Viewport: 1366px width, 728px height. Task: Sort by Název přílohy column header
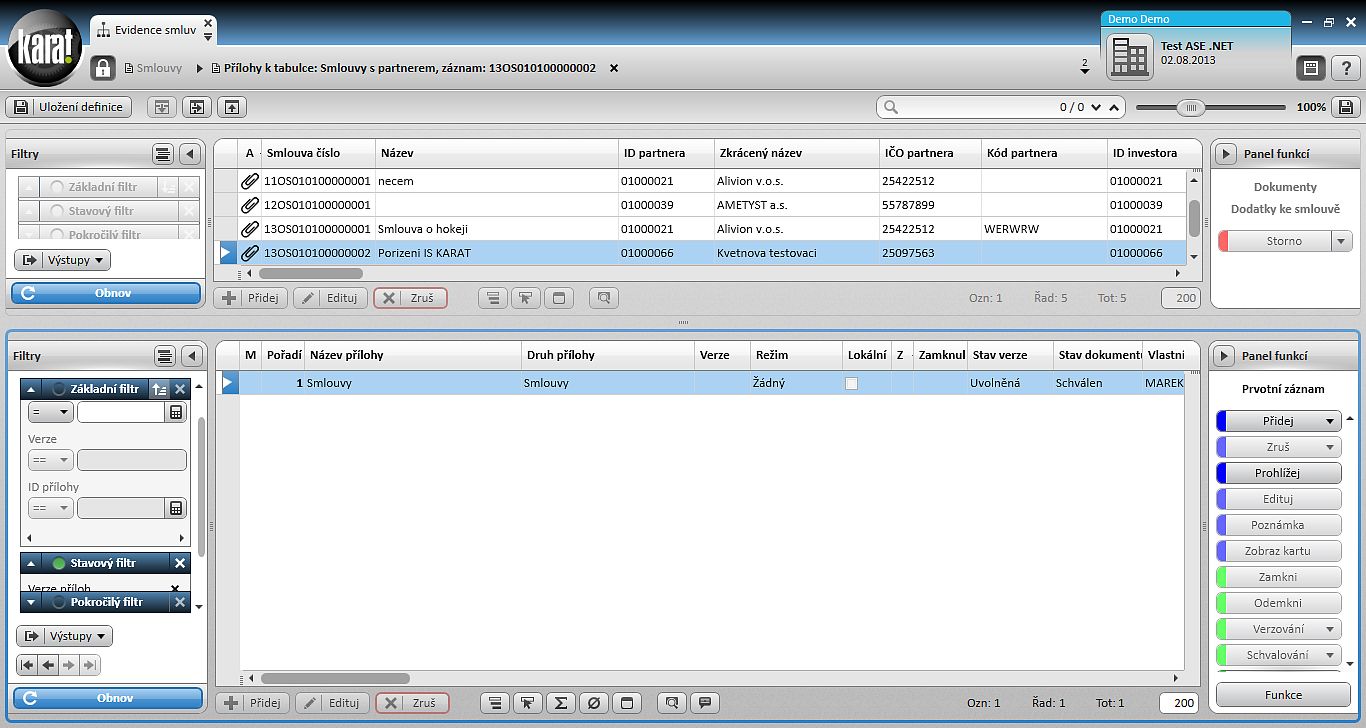tap(412, 355)
